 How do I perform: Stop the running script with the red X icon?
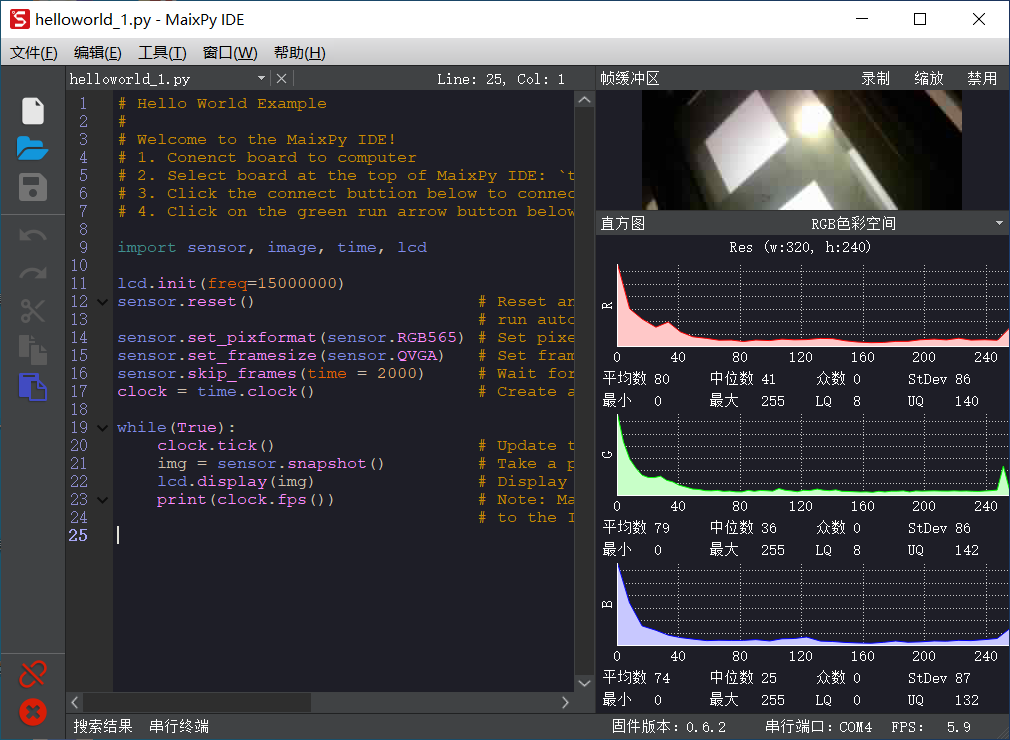coord(32,712)
